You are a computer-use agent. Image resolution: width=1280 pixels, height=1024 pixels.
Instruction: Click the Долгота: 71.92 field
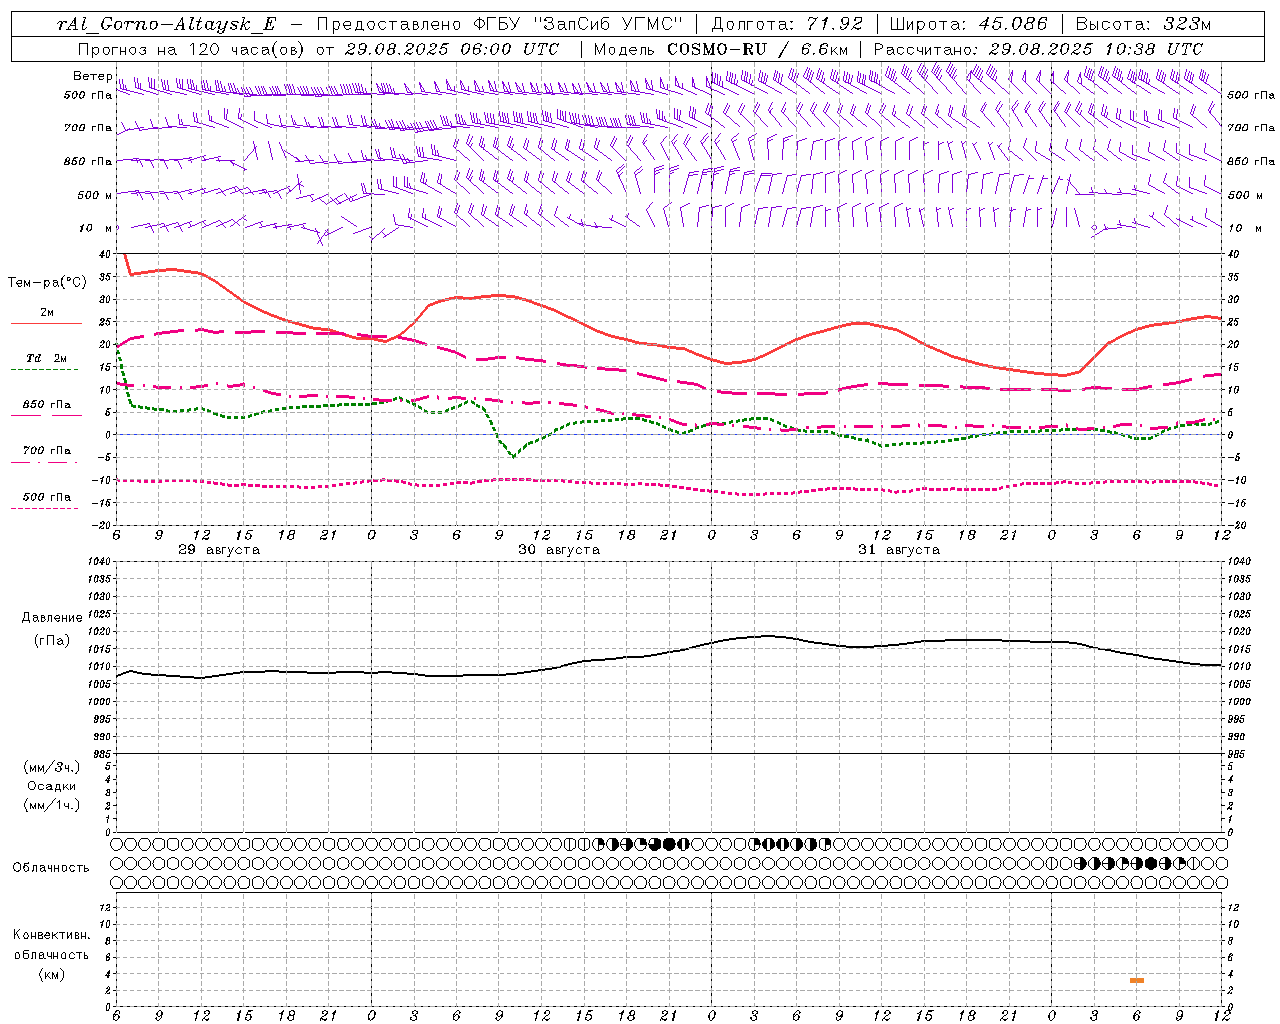click(787, 25)
